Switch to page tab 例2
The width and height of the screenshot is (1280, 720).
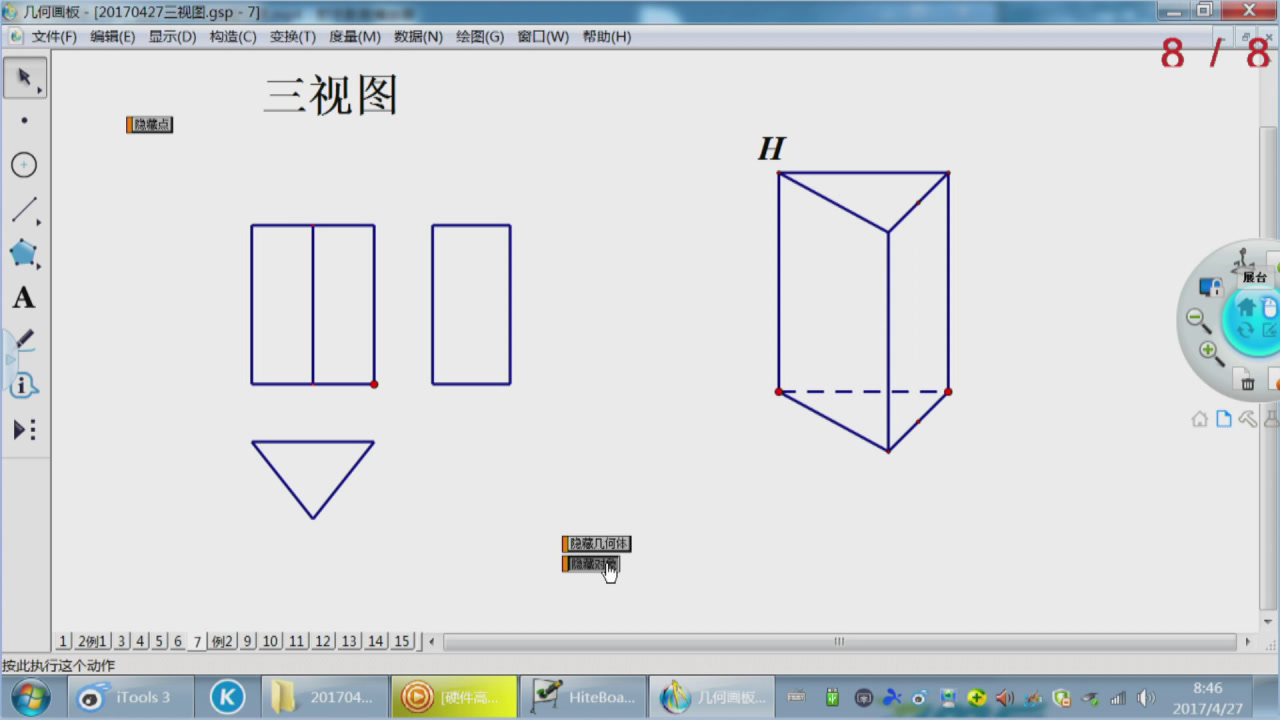[222, 641]
